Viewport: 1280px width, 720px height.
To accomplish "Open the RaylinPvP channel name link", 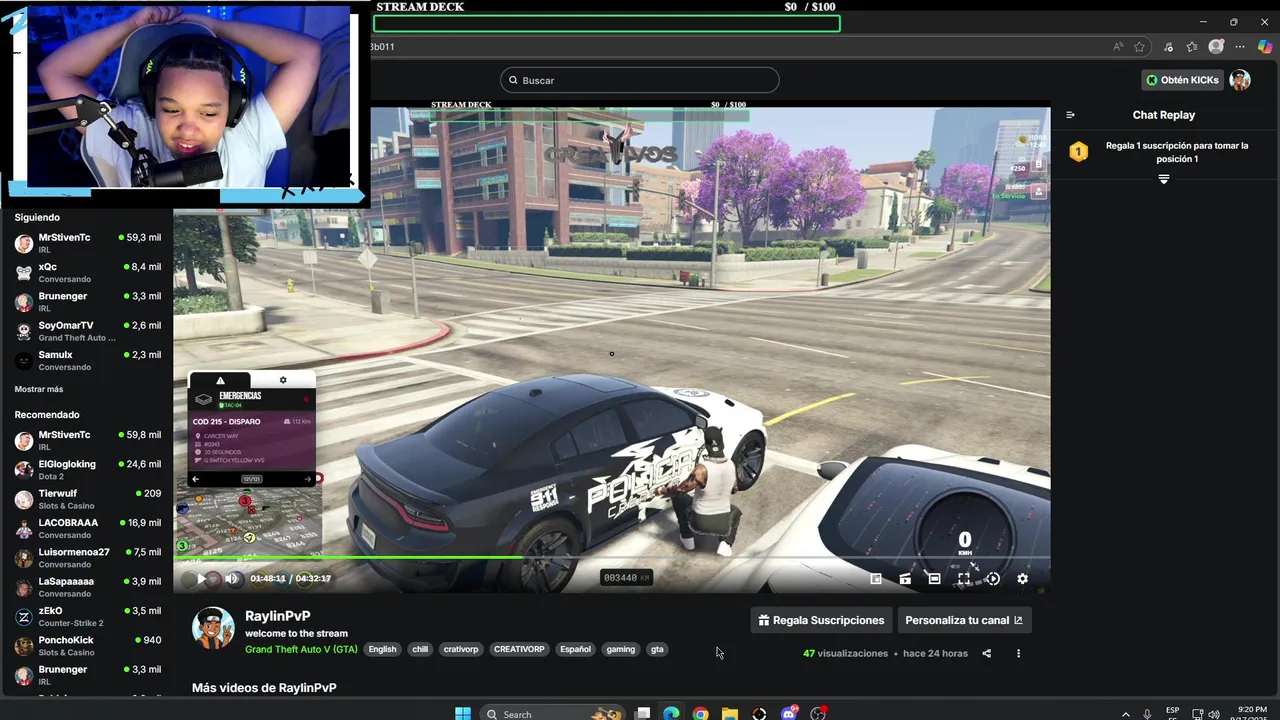I will coord(277,616).
